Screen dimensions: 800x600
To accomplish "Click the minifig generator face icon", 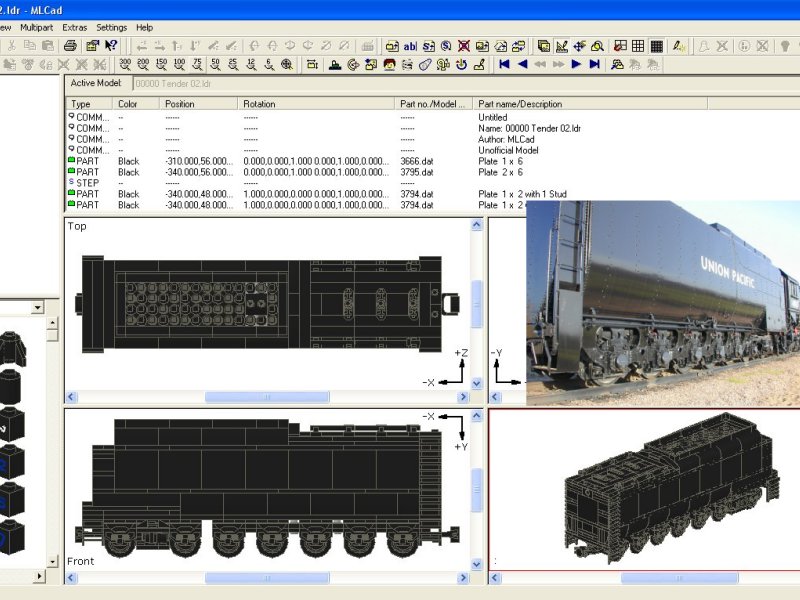I will point(389,64).
